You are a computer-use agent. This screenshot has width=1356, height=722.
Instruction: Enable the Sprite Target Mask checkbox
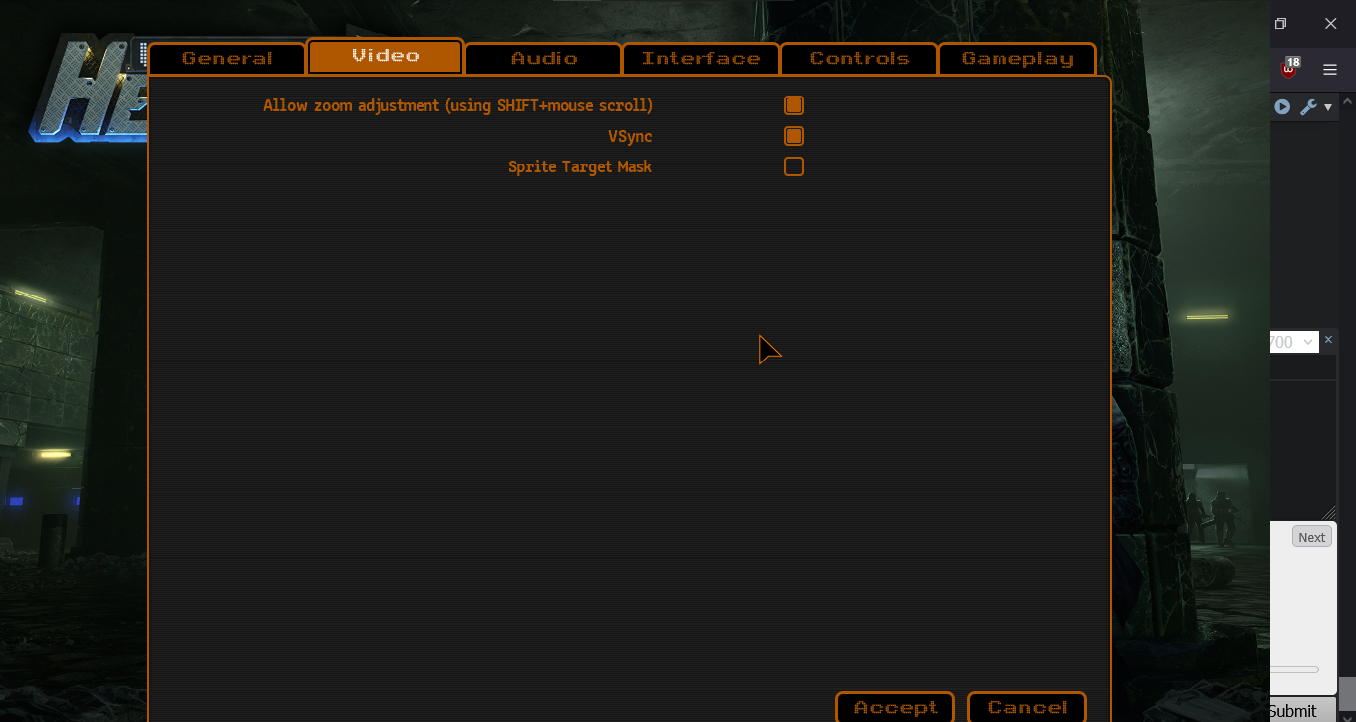tap(794, 167)
